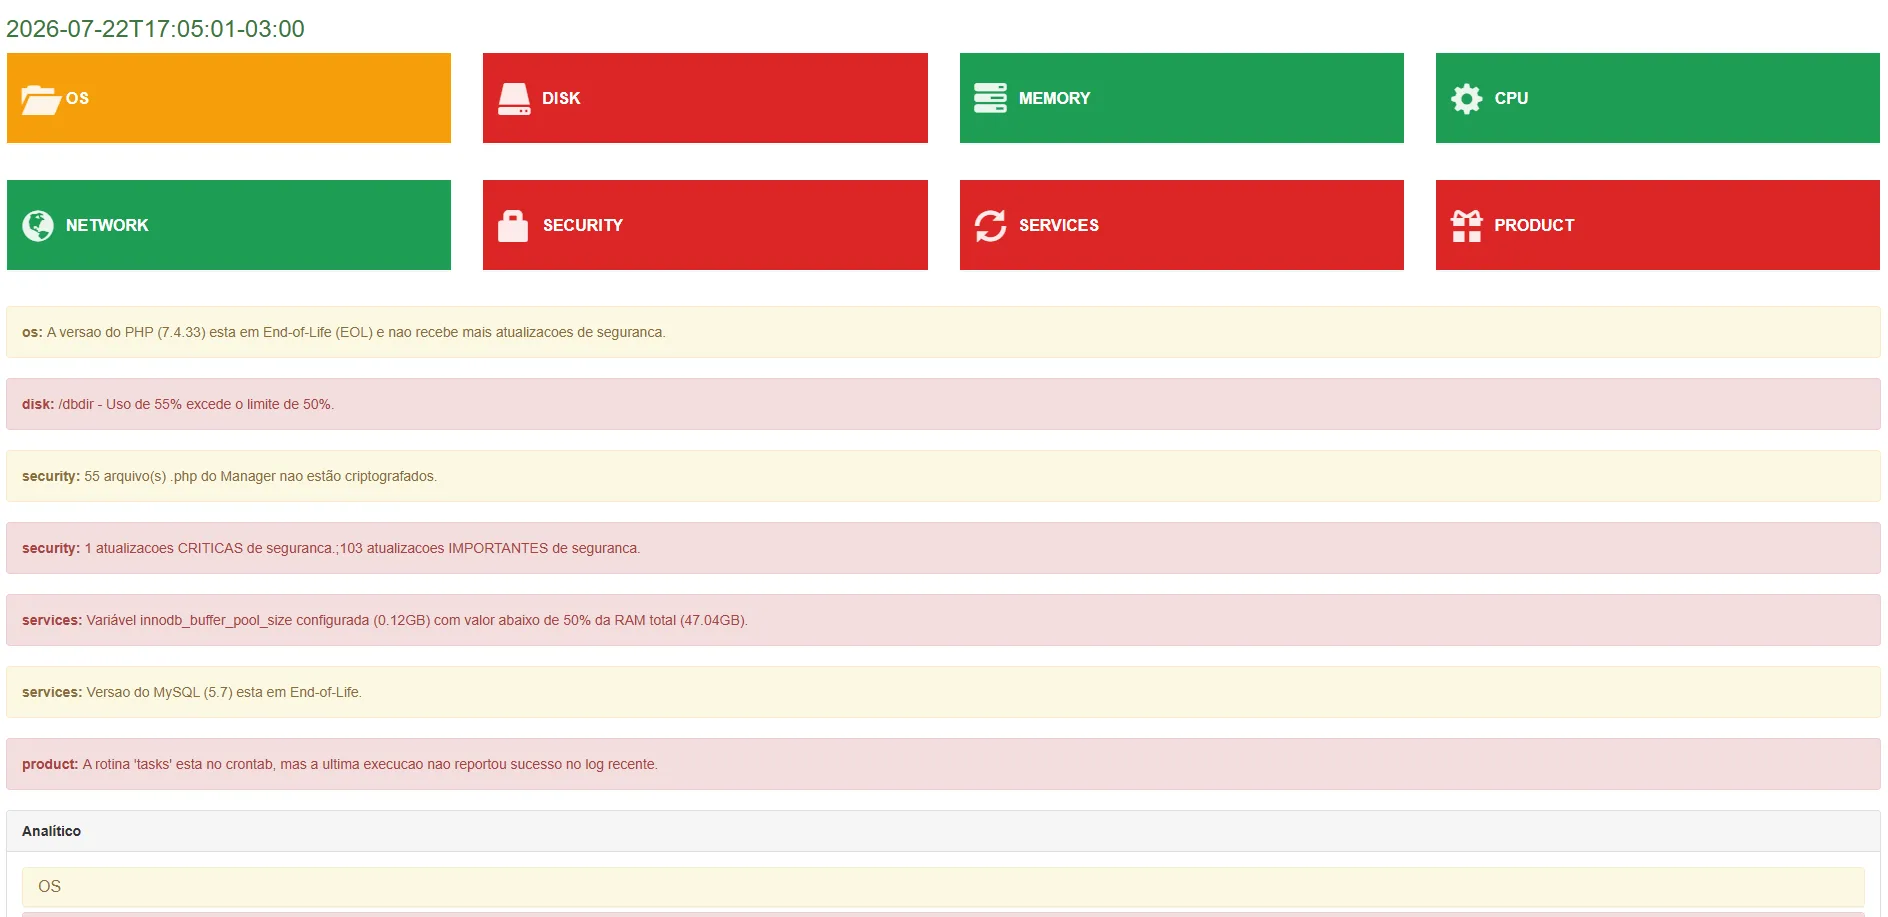Open the red DISK status tile
The width and height of the screenshot is (1888, 917).
[x=705, y=98]
